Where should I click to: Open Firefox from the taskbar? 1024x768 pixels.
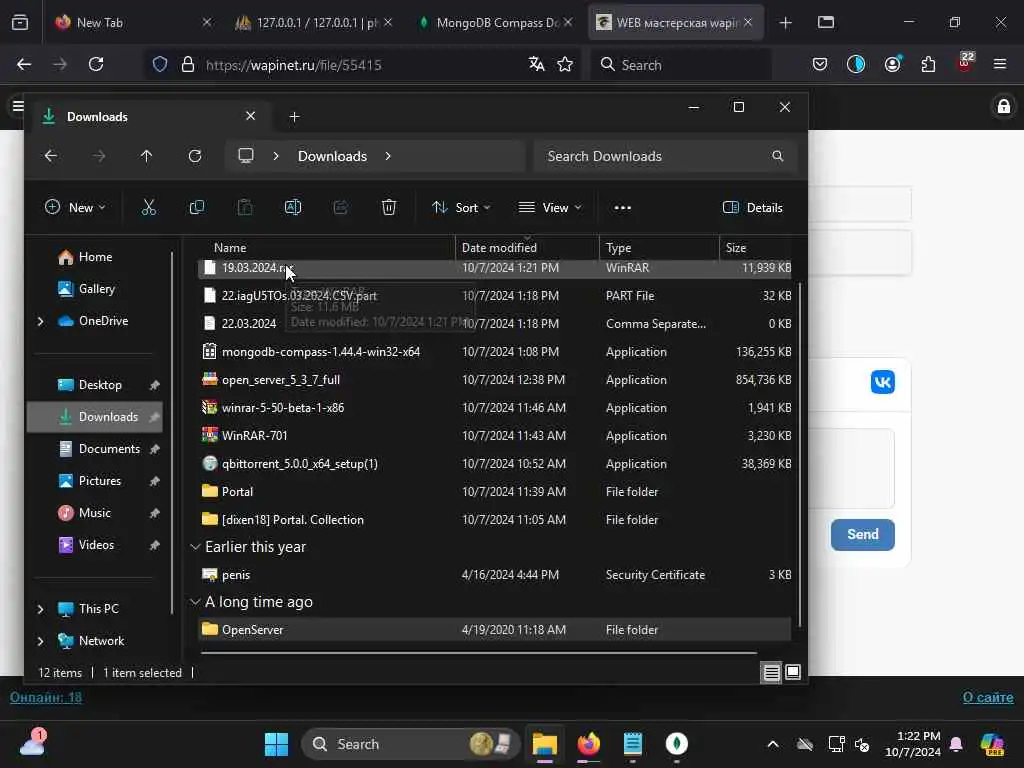[589, 744]
